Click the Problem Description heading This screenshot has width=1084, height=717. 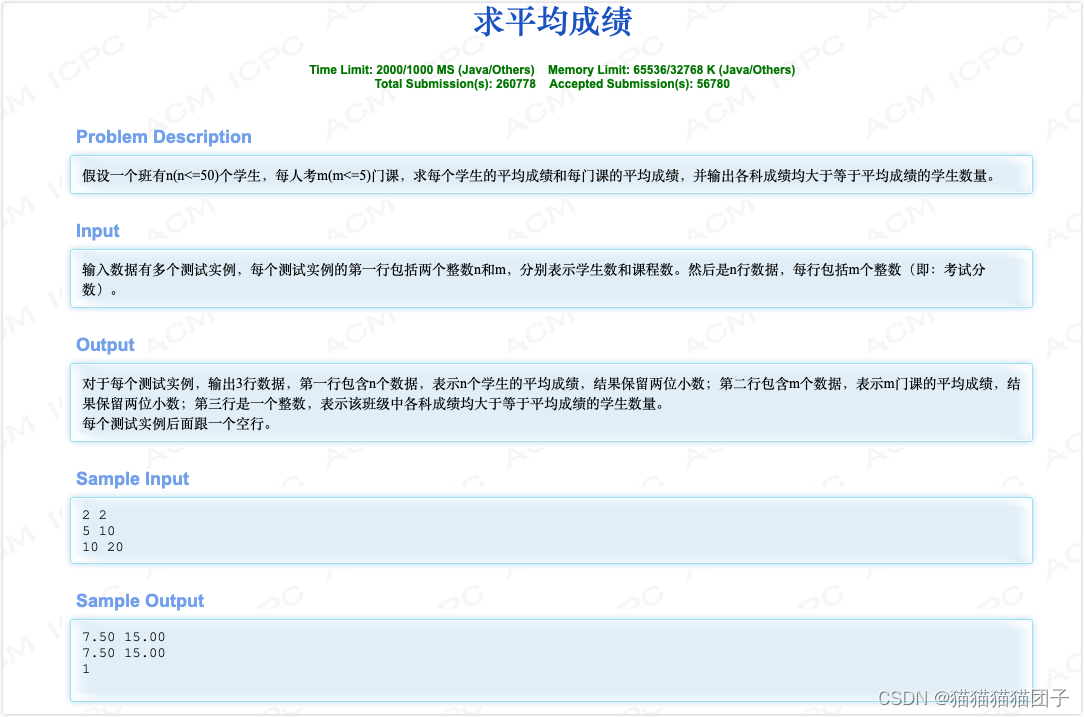point(164,137)
